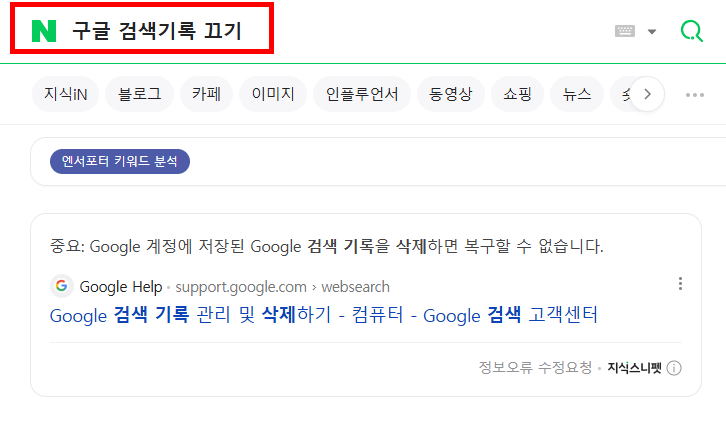Click the 엔서포터 키워드 분석 button

(x=120, y=161)
